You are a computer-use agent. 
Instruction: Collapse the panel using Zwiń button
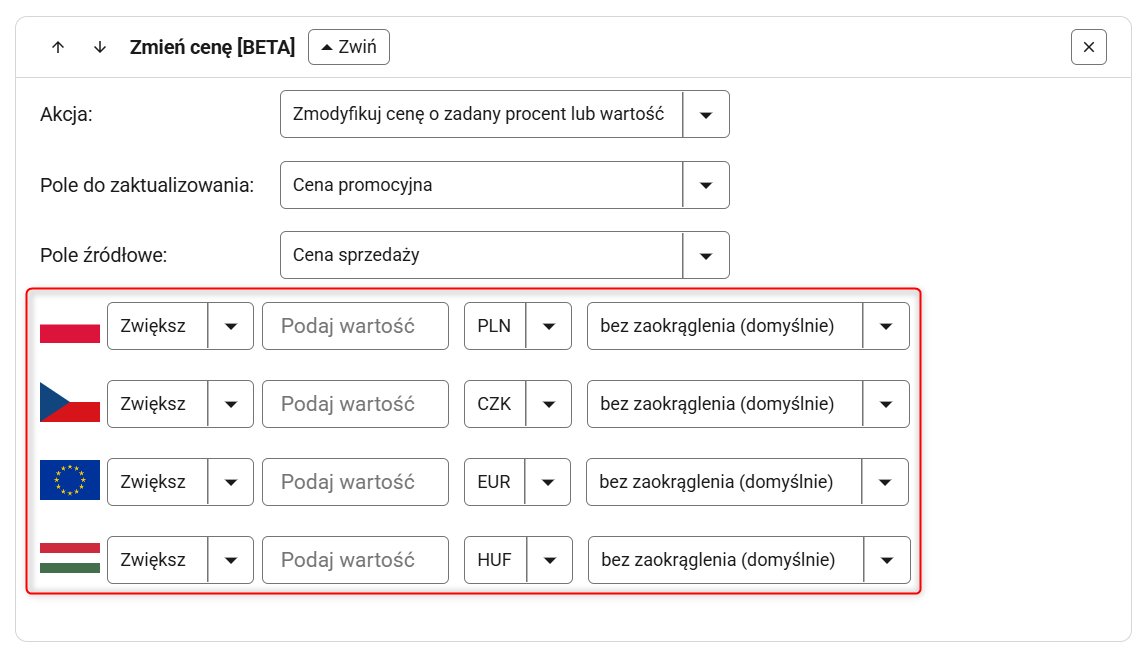tap(348, 47)
